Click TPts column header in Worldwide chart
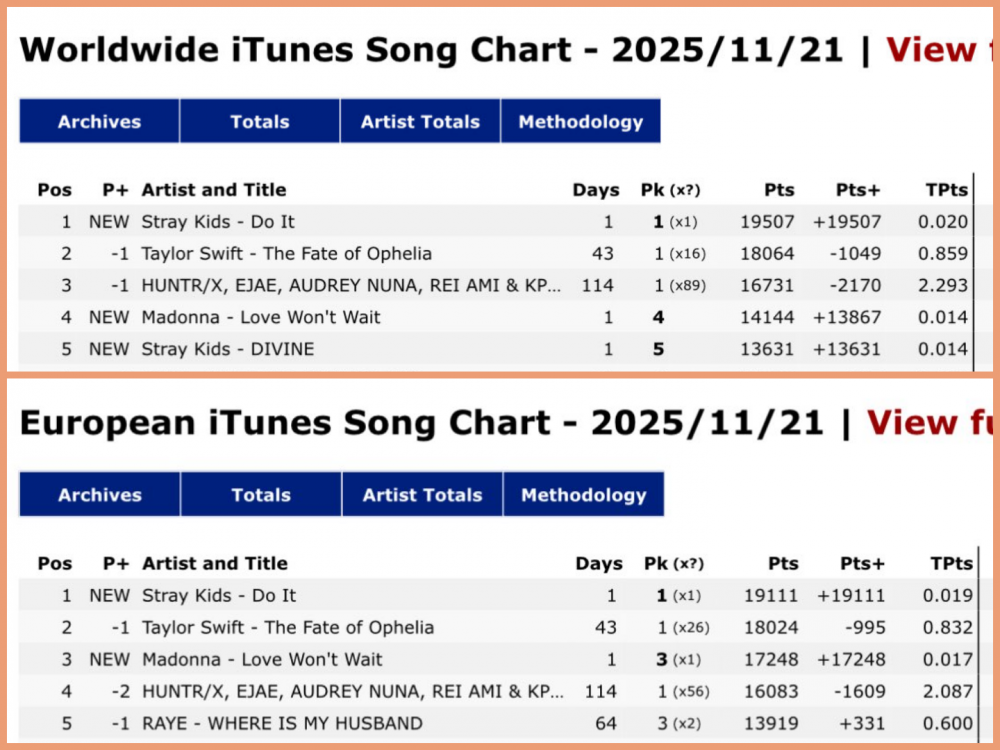 [946, 190]
